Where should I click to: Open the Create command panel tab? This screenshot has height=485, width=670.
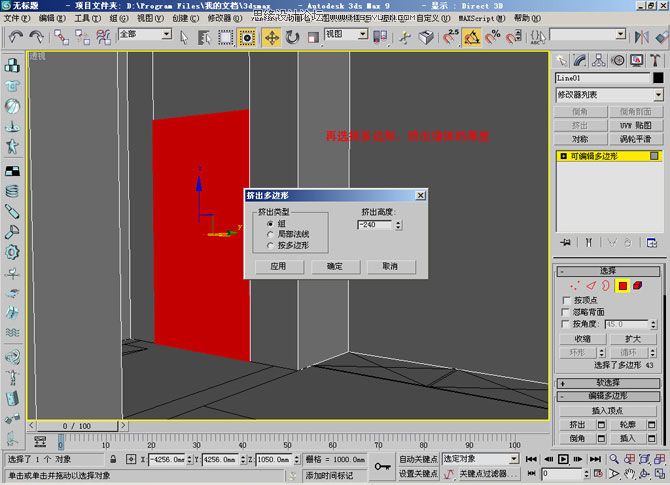[561, 61]
